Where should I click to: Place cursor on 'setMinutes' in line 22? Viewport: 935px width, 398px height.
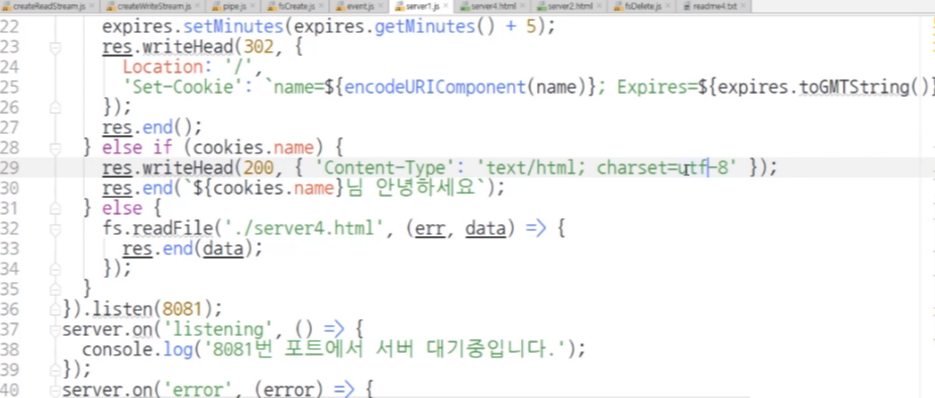232,27
